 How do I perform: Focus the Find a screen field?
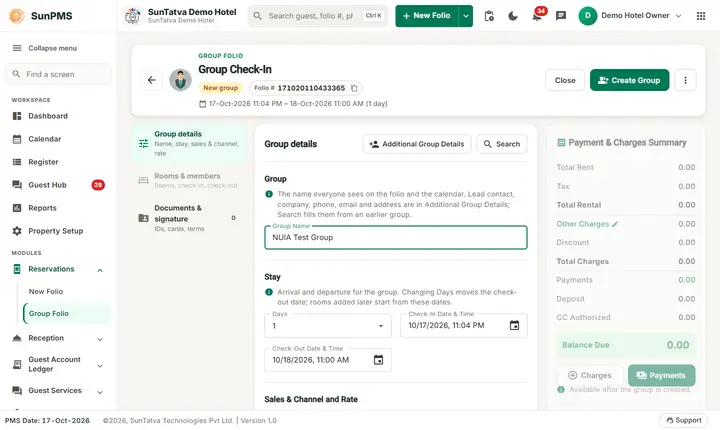pyautogui.click(x=58, y=74)
